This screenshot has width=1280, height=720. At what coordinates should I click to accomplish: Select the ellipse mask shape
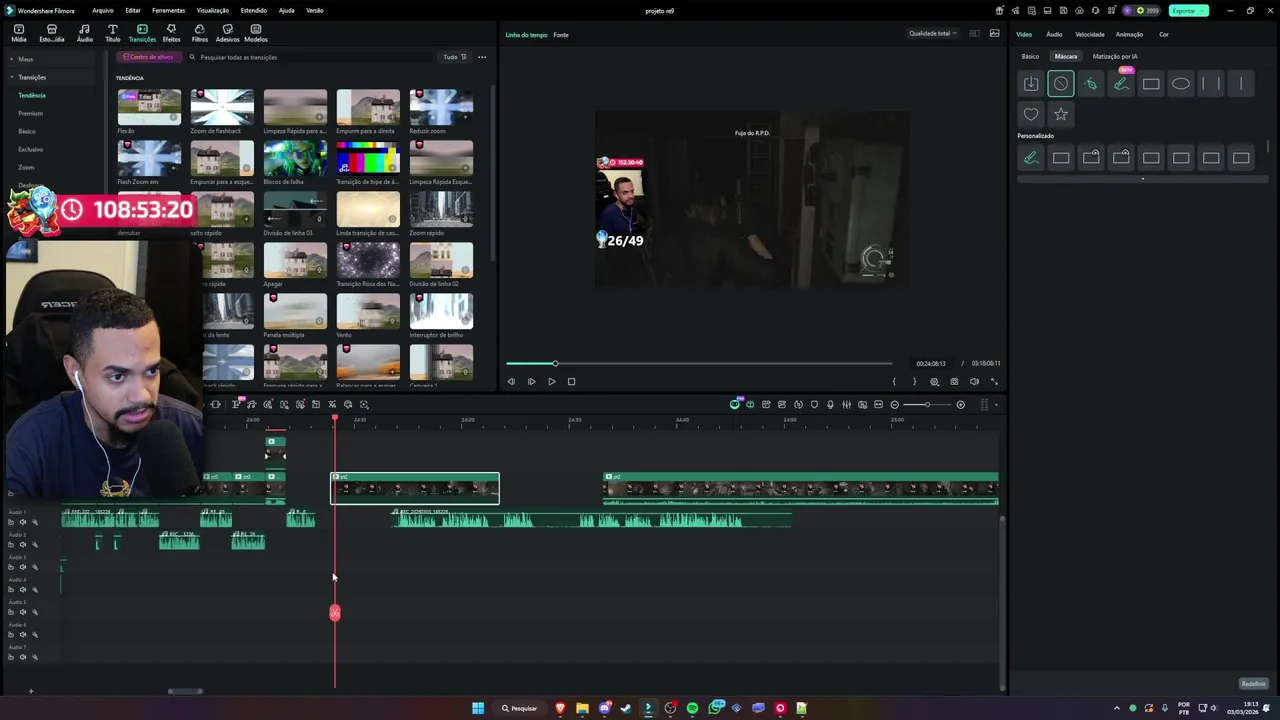pyautogui.click(x=1181, y=84)
